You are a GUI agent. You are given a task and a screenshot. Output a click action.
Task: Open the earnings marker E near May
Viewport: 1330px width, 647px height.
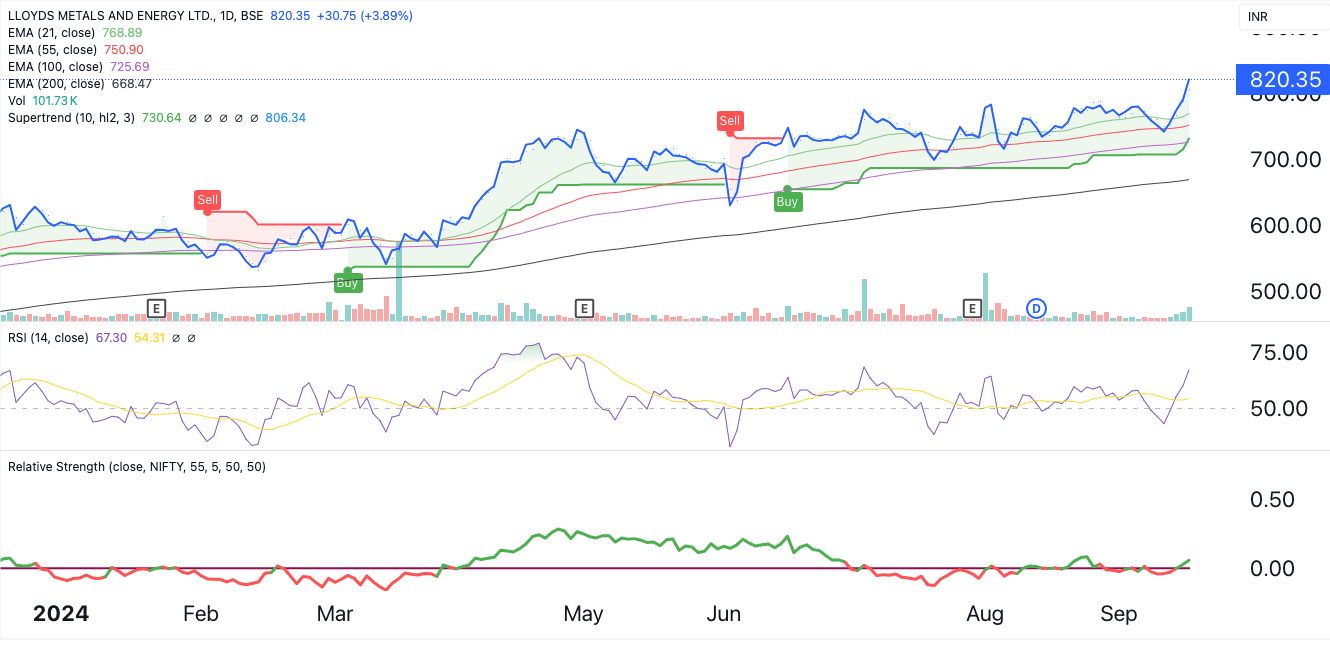584,308
